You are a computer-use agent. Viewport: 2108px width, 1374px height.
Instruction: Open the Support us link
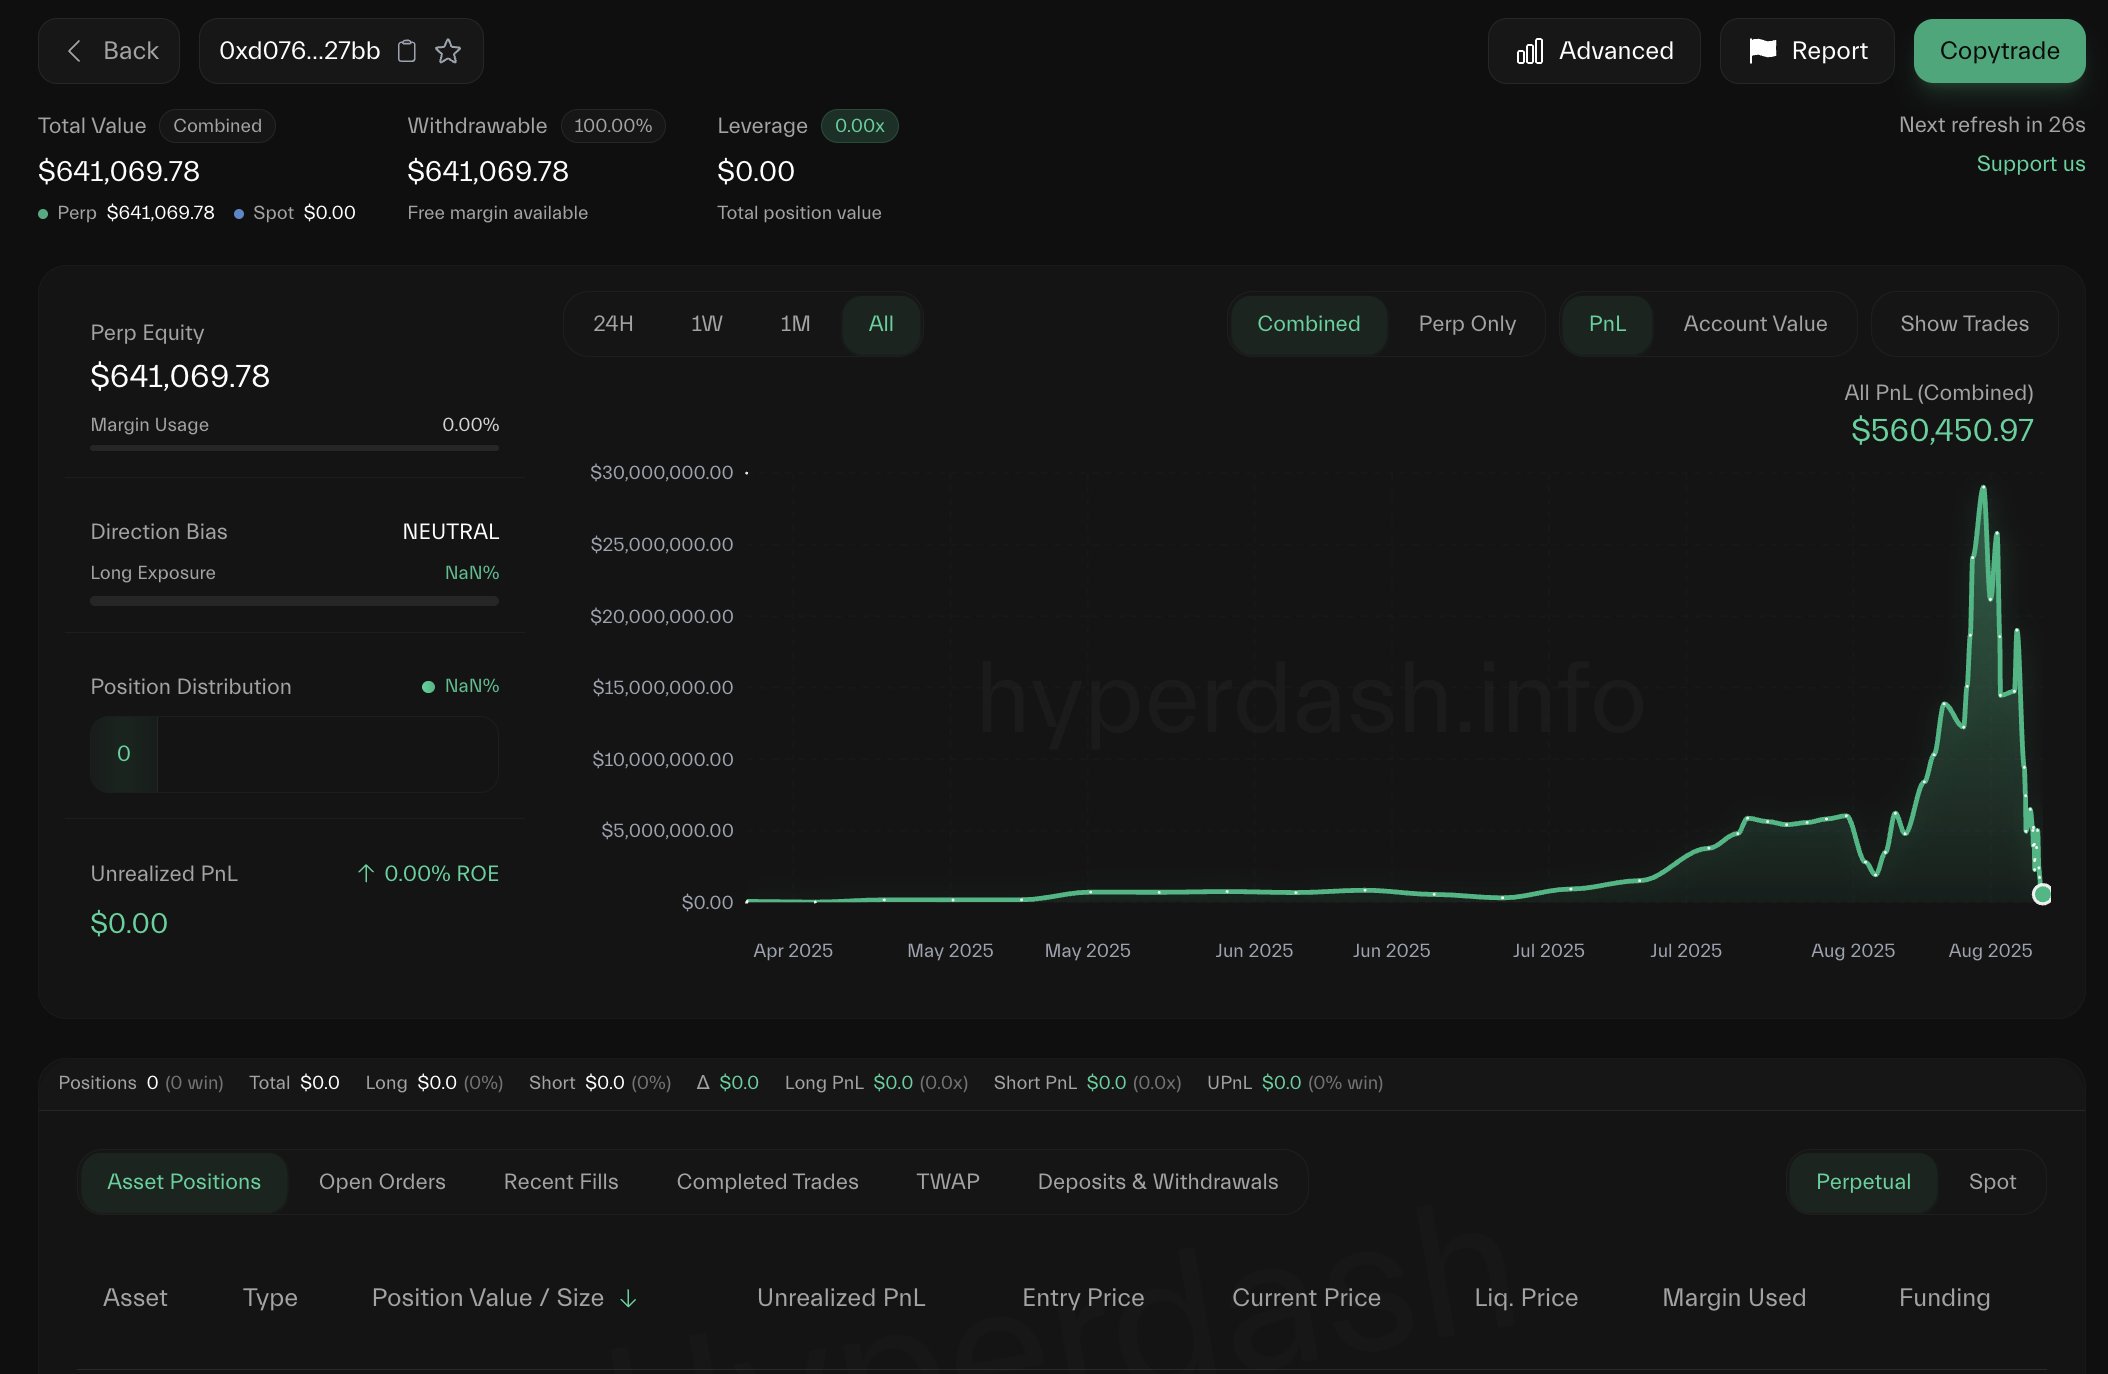2030,164
